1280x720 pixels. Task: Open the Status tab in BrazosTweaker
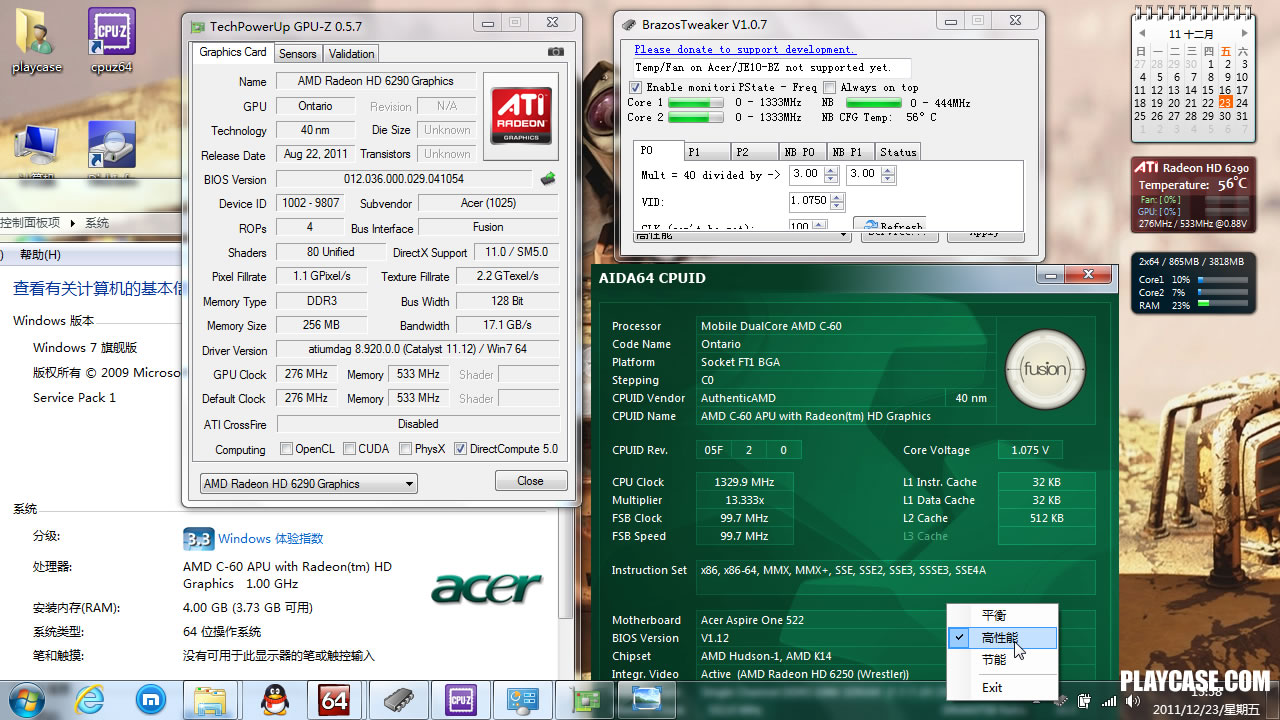898,152
